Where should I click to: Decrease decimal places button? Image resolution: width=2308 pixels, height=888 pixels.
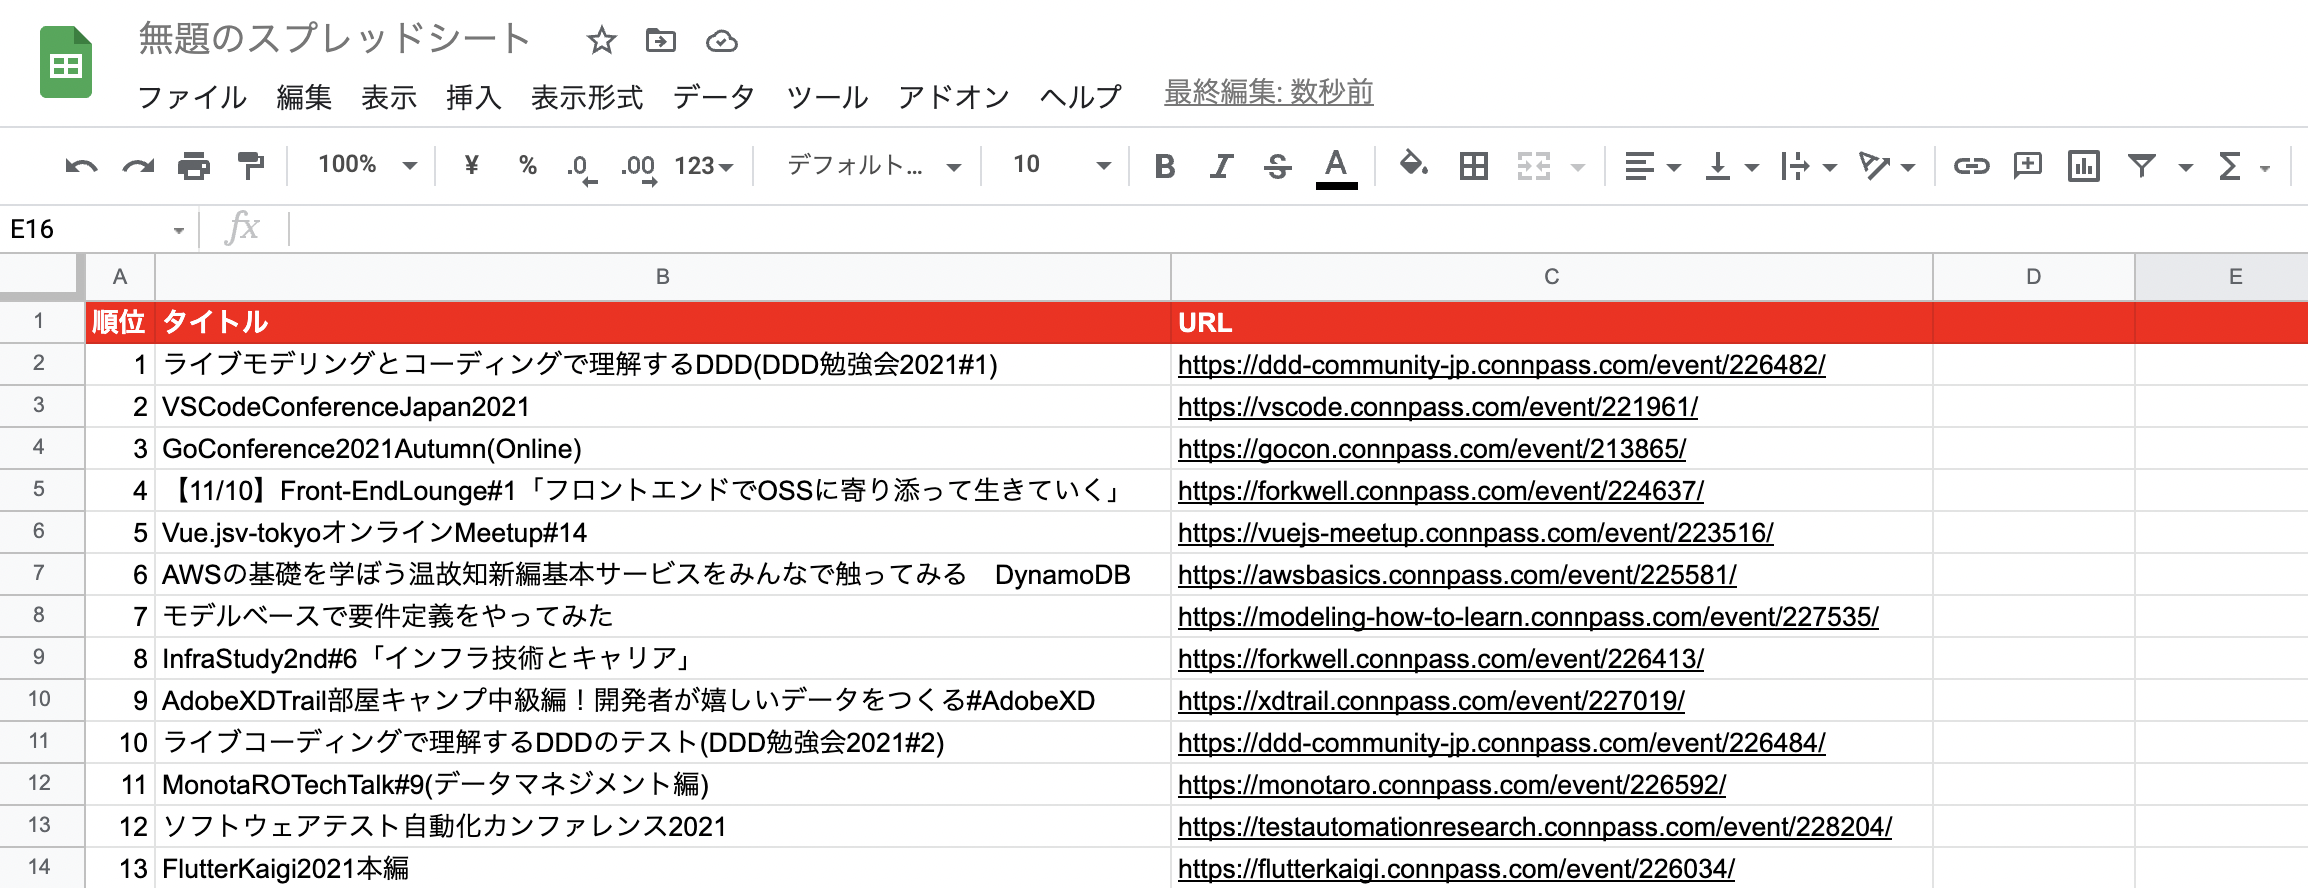tap(581, 167)
